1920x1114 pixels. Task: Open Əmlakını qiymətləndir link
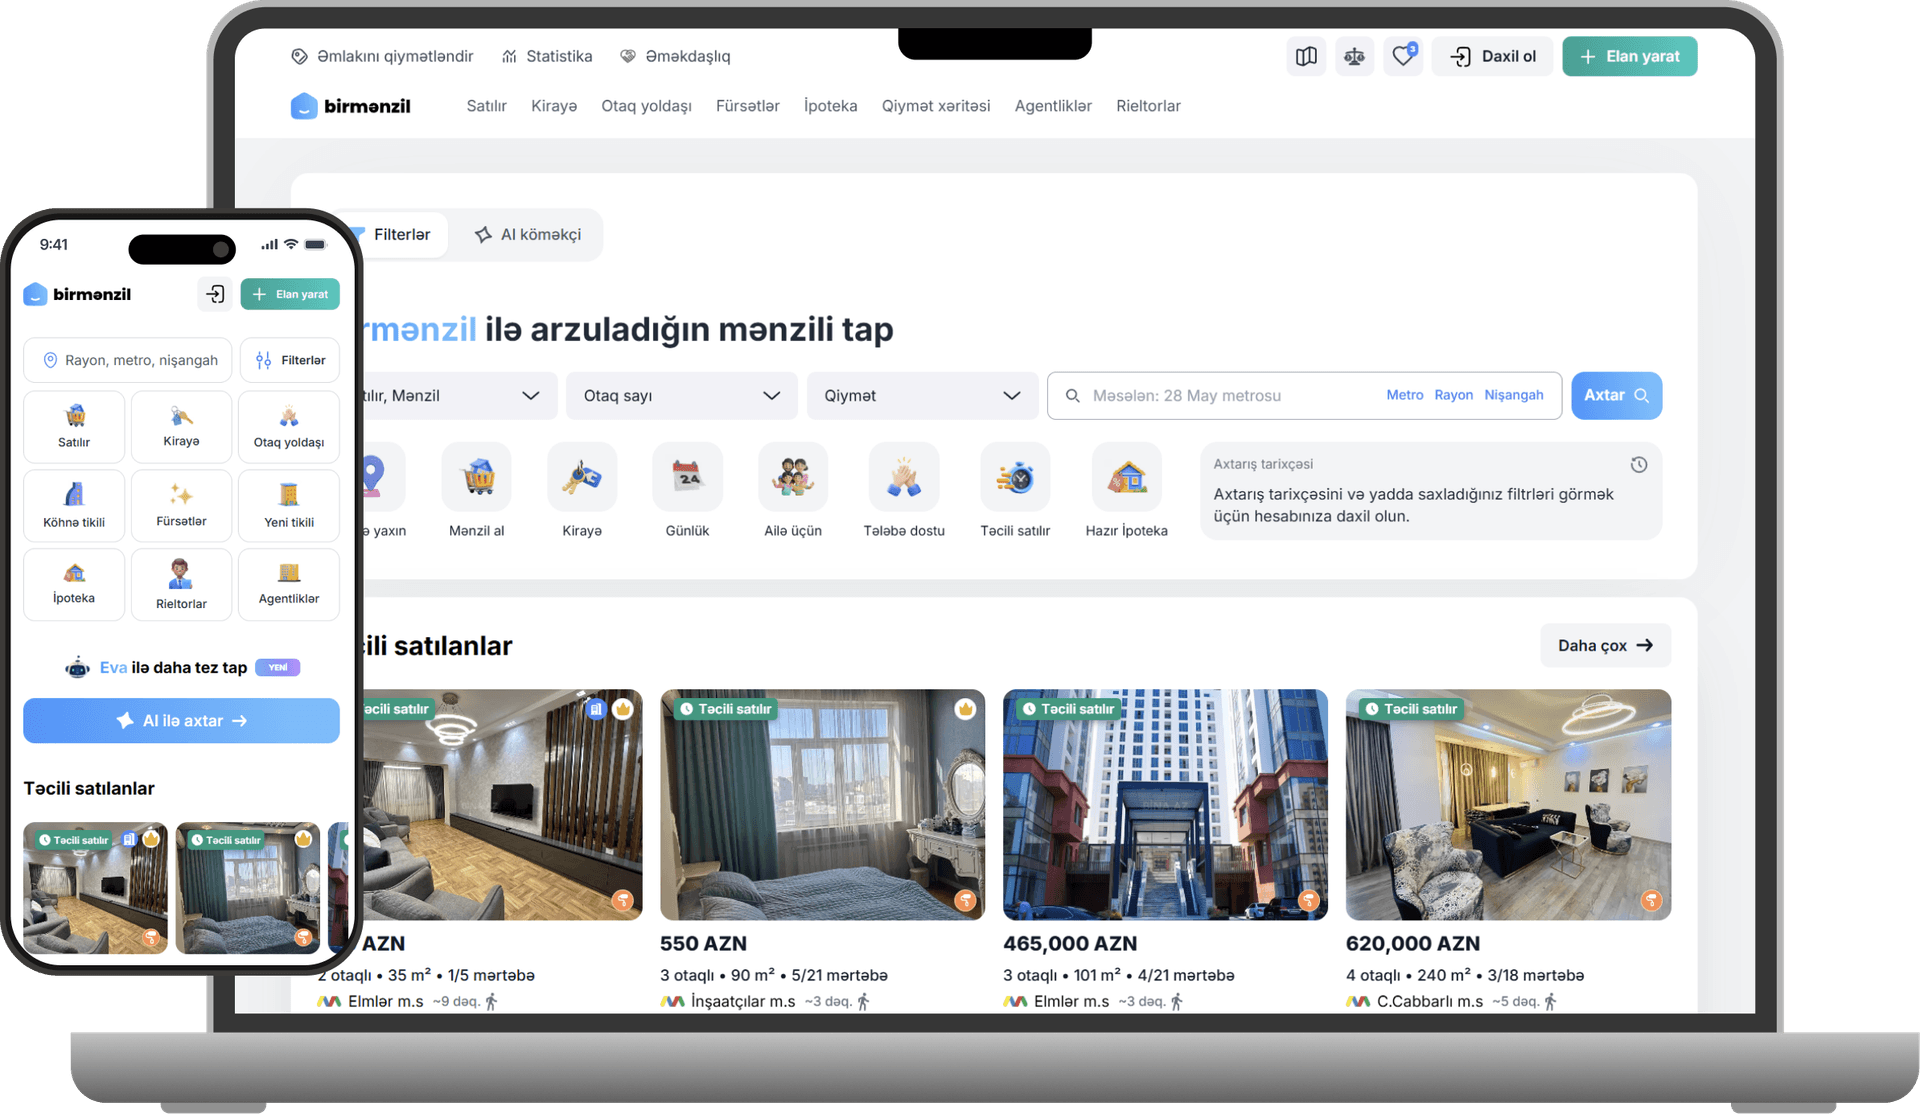click(382, 57)
